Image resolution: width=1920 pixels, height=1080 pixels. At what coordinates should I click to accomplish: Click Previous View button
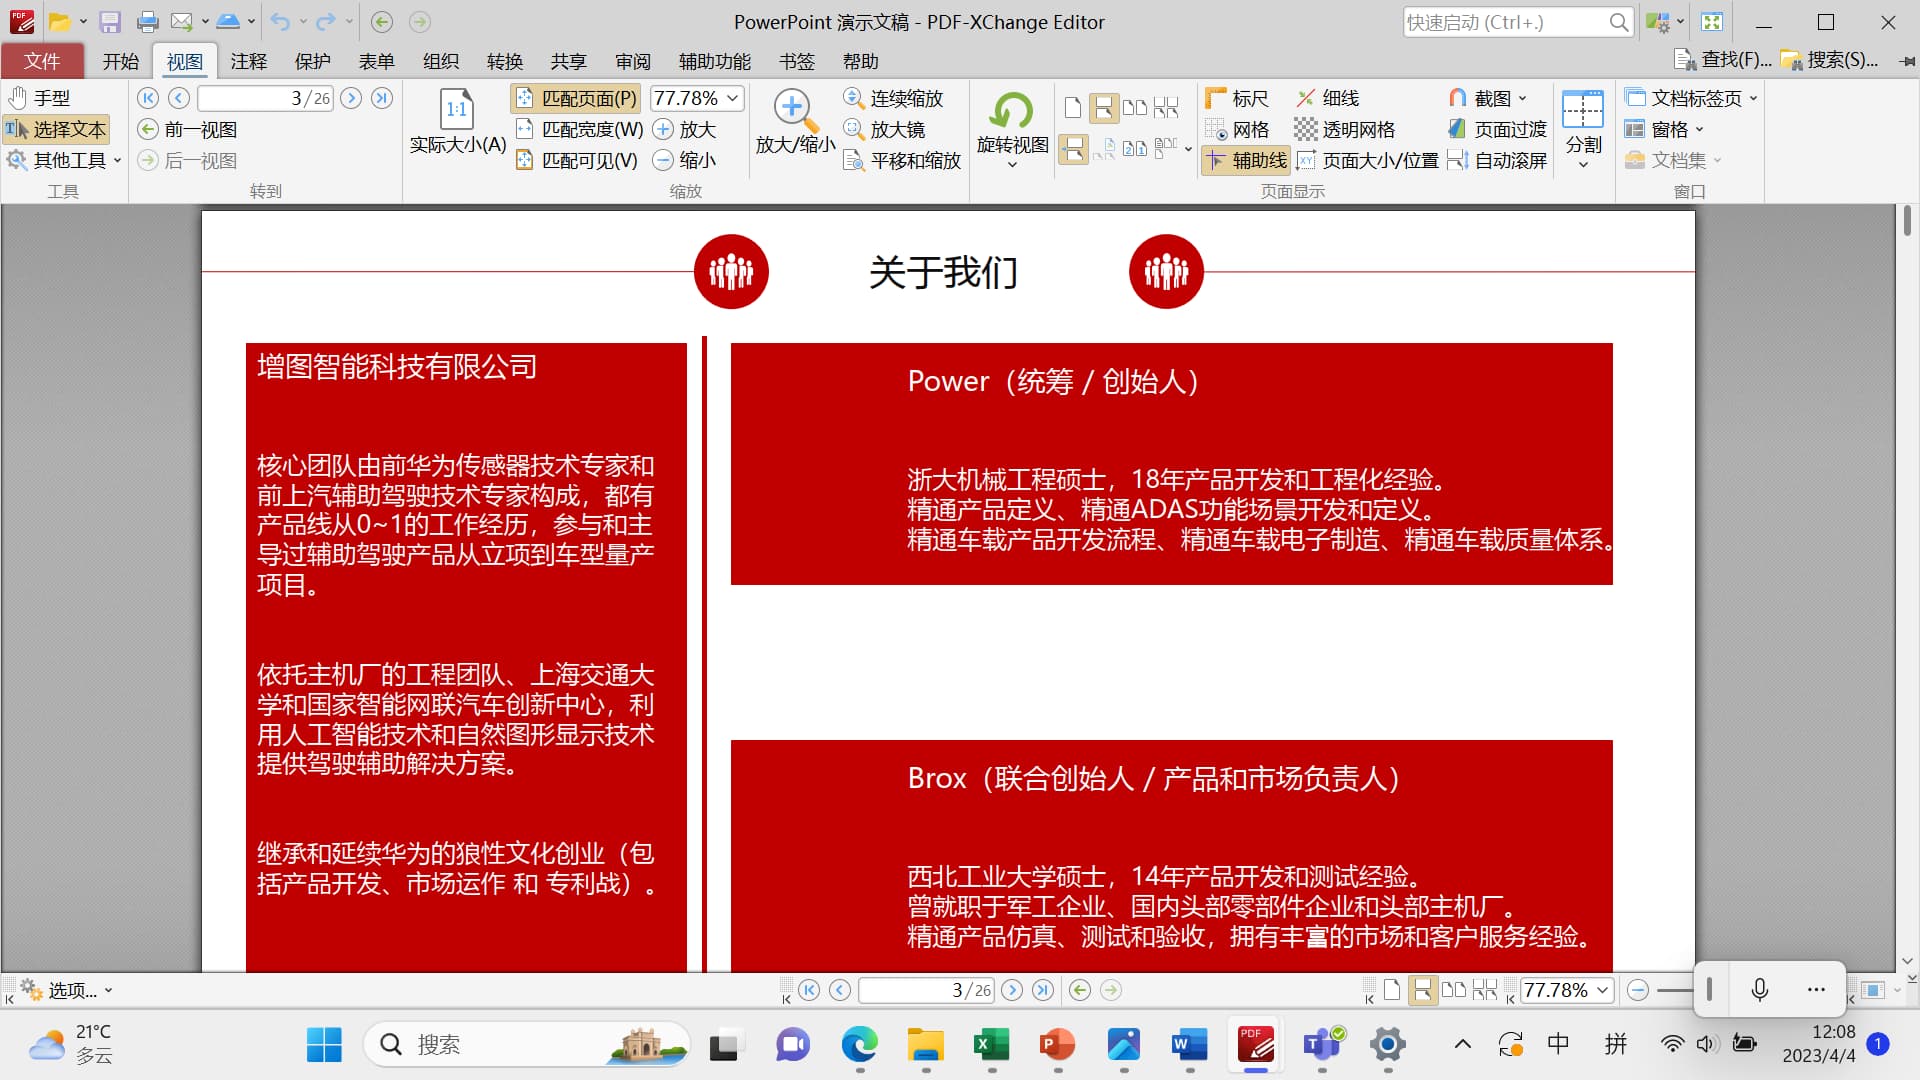pos(188,130)
